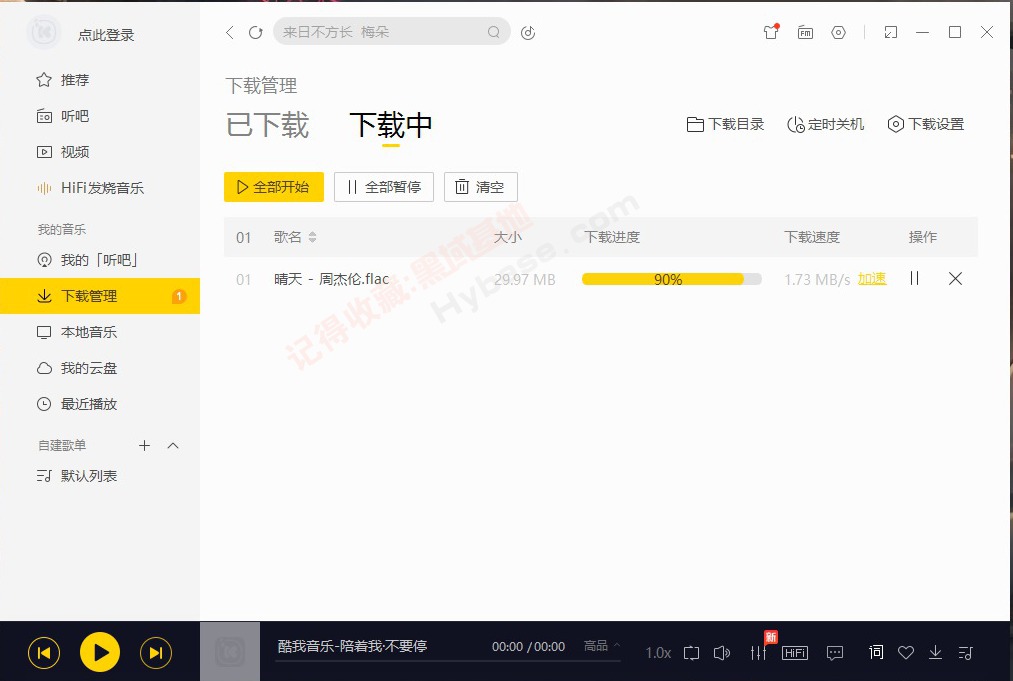The image size is (1013, 681).
Task: Click the album cover thumbnail in player bar
Action: (230, 651)
